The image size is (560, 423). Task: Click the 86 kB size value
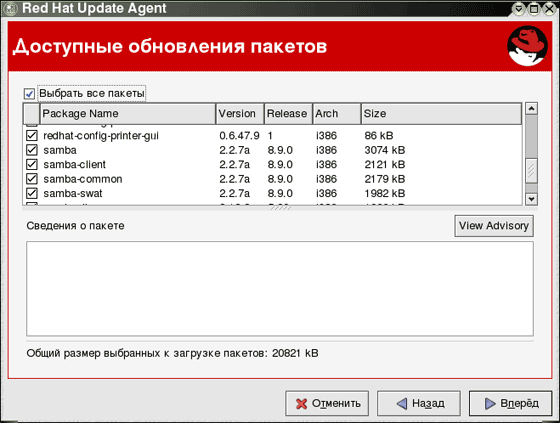click(x=379, y=135)
